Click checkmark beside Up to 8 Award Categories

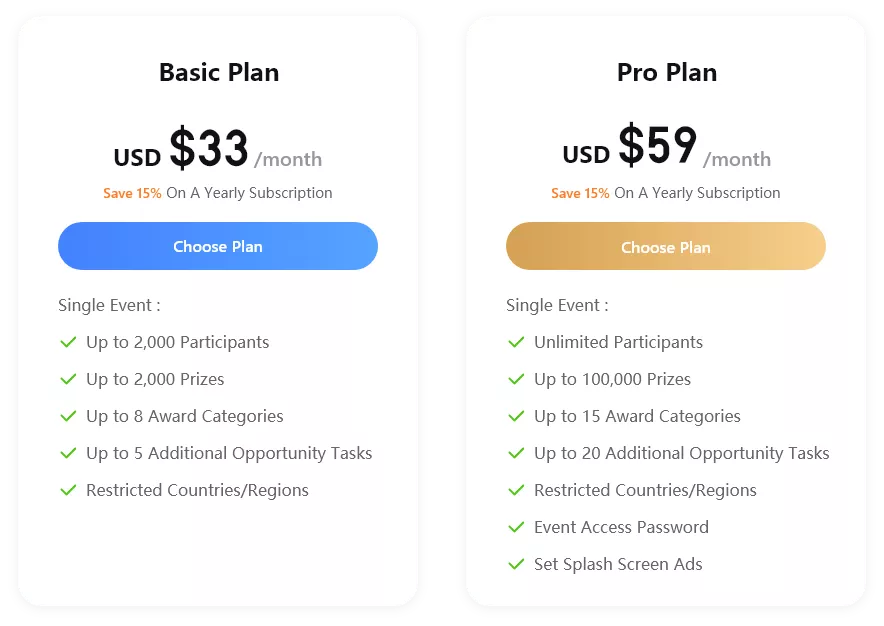(68, 416)
